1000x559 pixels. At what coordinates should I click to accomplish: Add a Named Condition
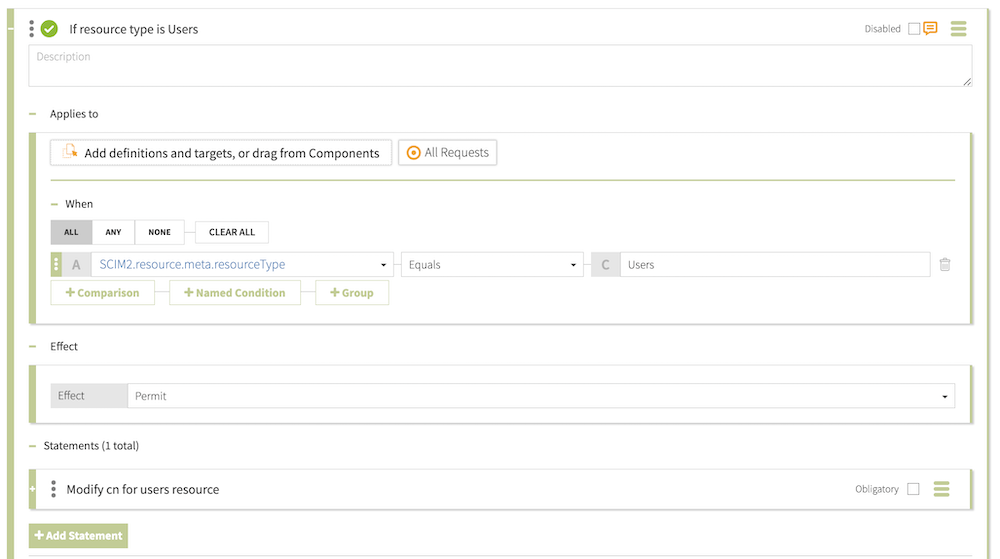(x=235, y=293)
